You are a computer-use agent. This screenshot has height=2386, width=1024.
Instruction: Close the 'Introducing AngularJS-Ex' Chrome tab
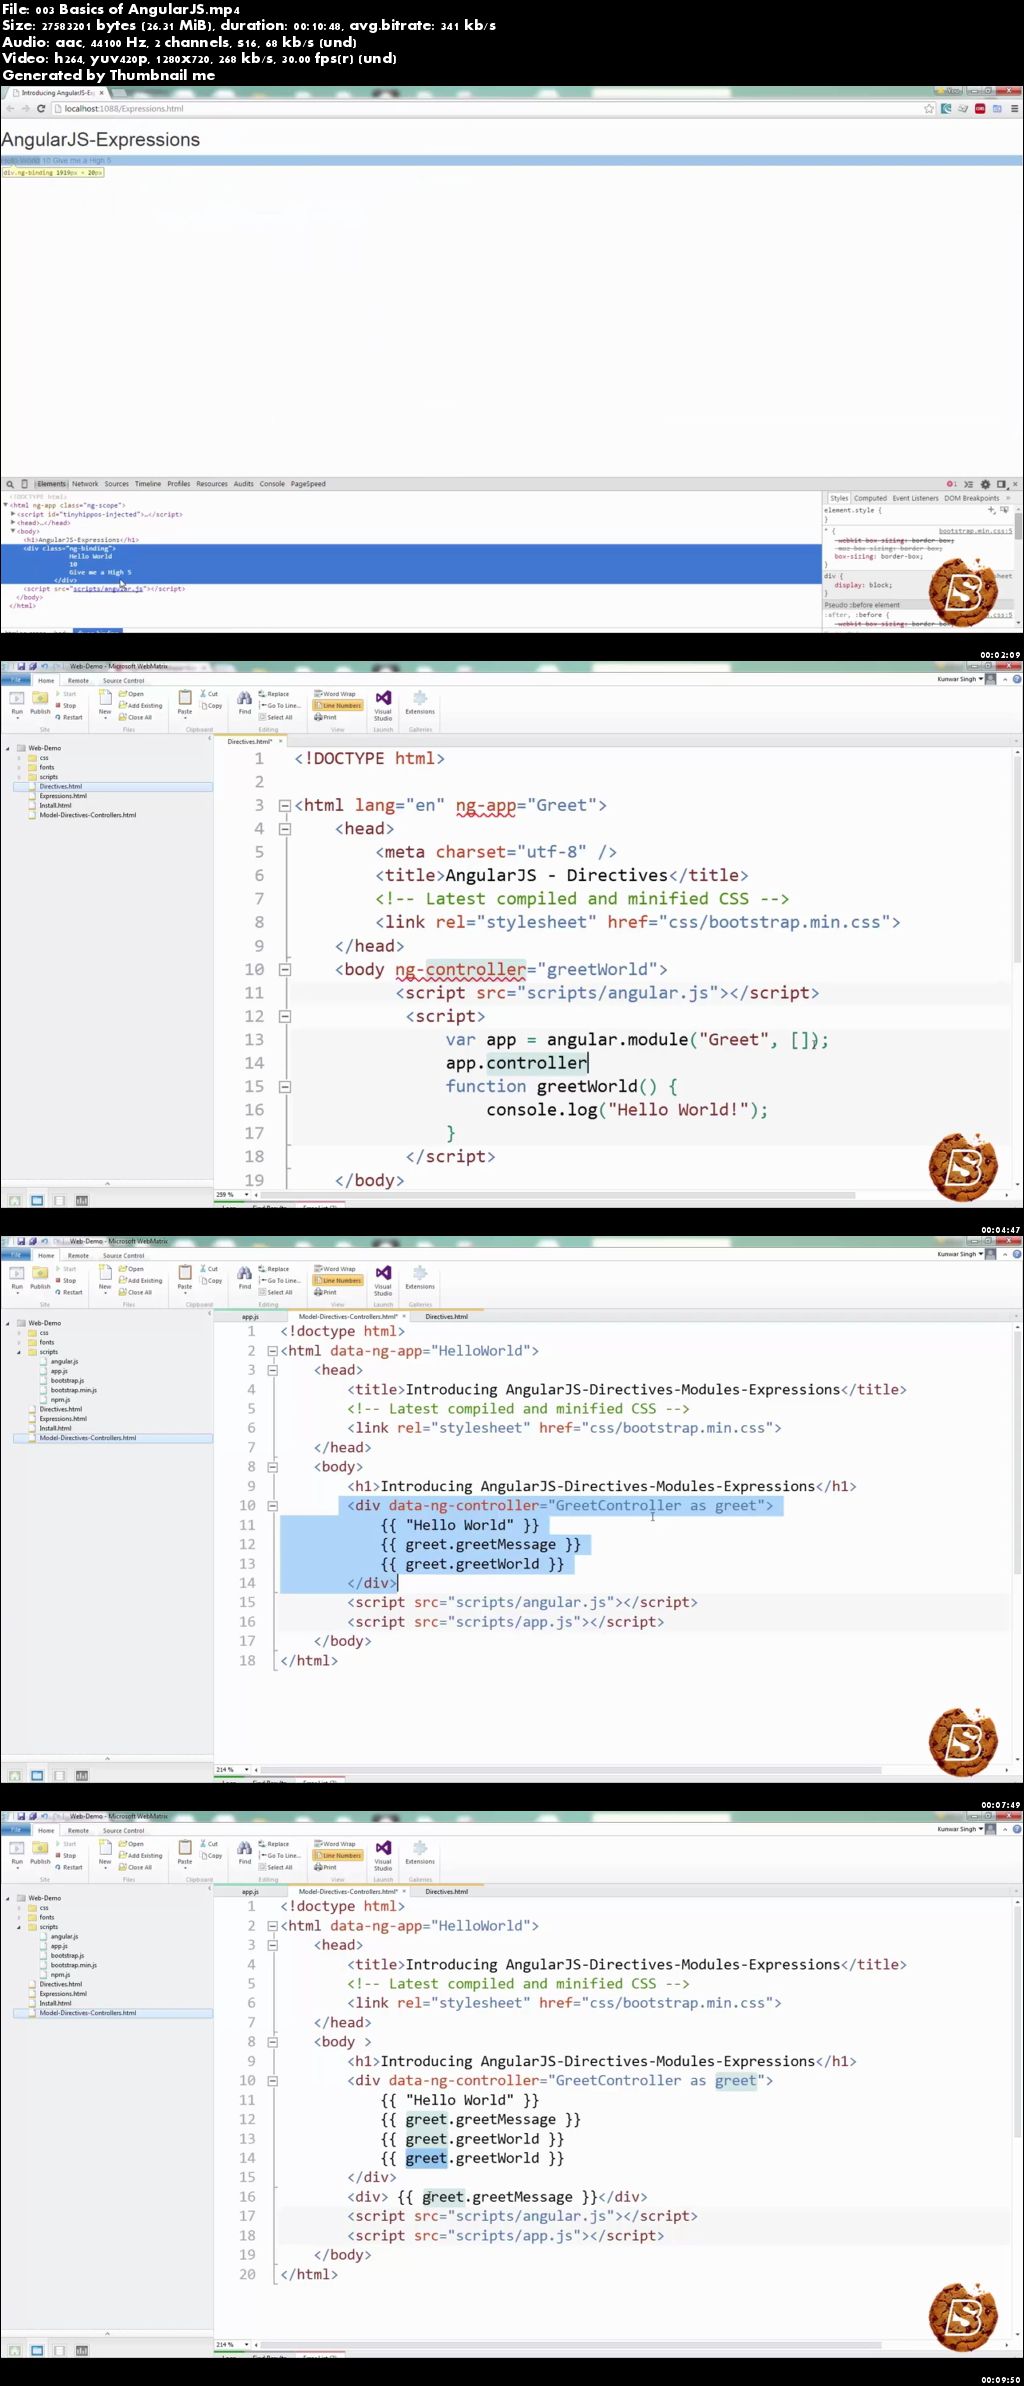point(101,92)
